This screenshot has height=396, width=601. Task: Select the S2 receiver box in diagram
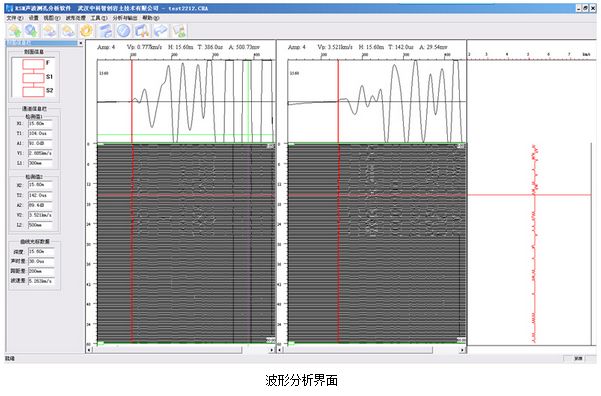click(33, 92)
